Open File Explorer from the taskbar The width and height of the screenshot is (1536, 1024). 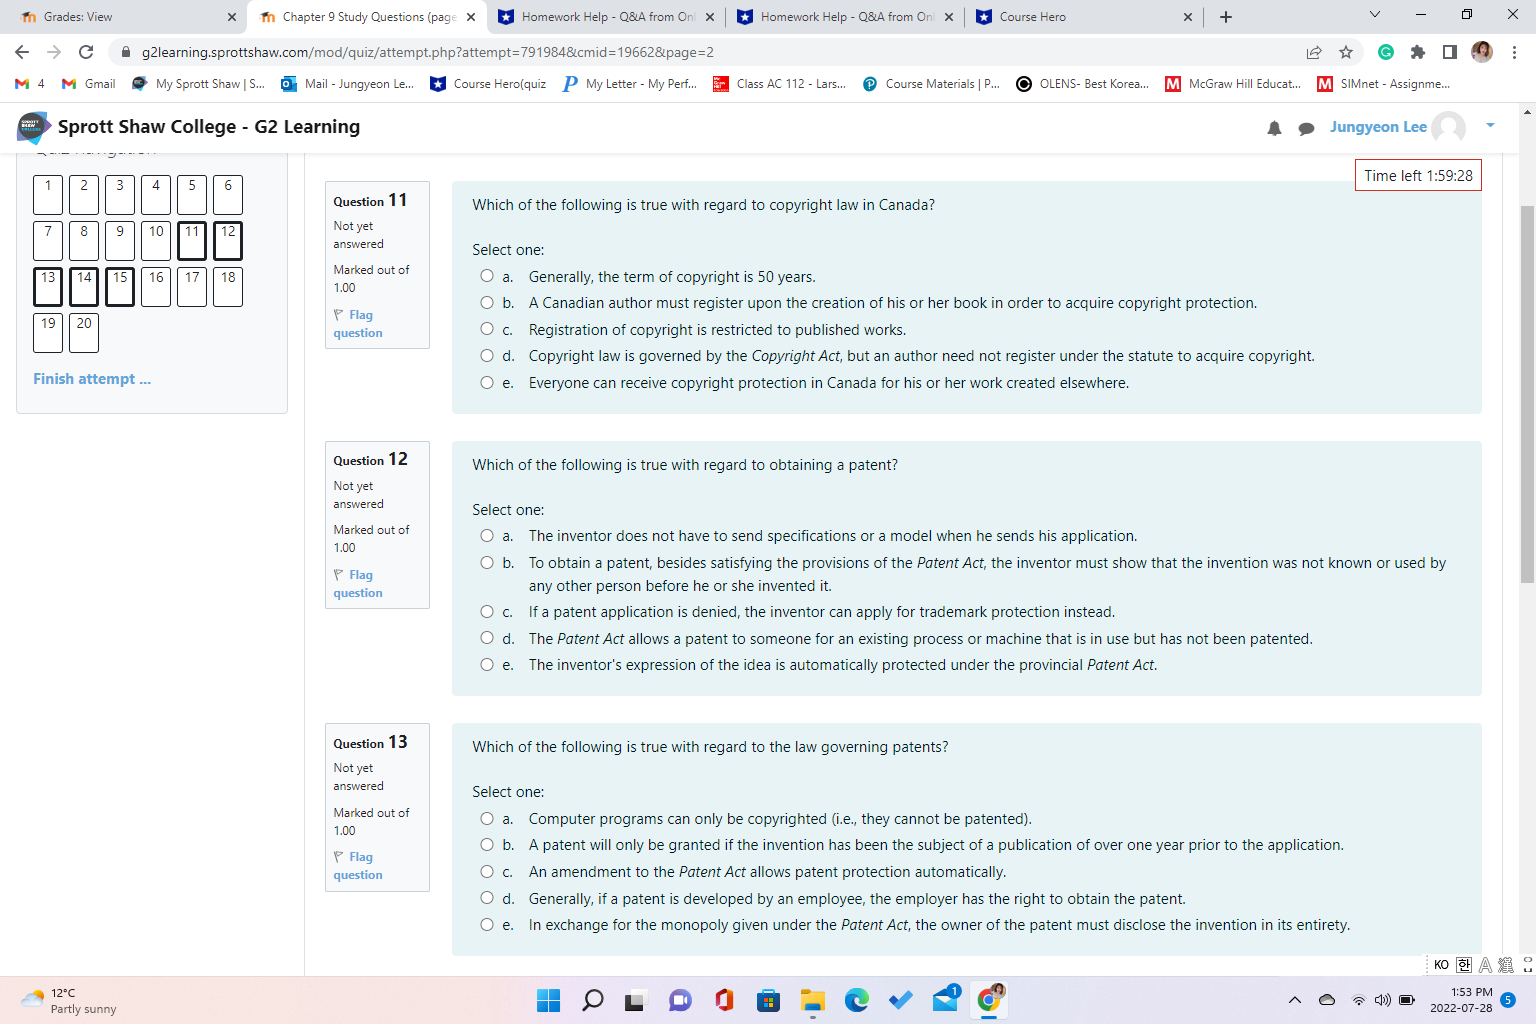(x=812, y=1000)
